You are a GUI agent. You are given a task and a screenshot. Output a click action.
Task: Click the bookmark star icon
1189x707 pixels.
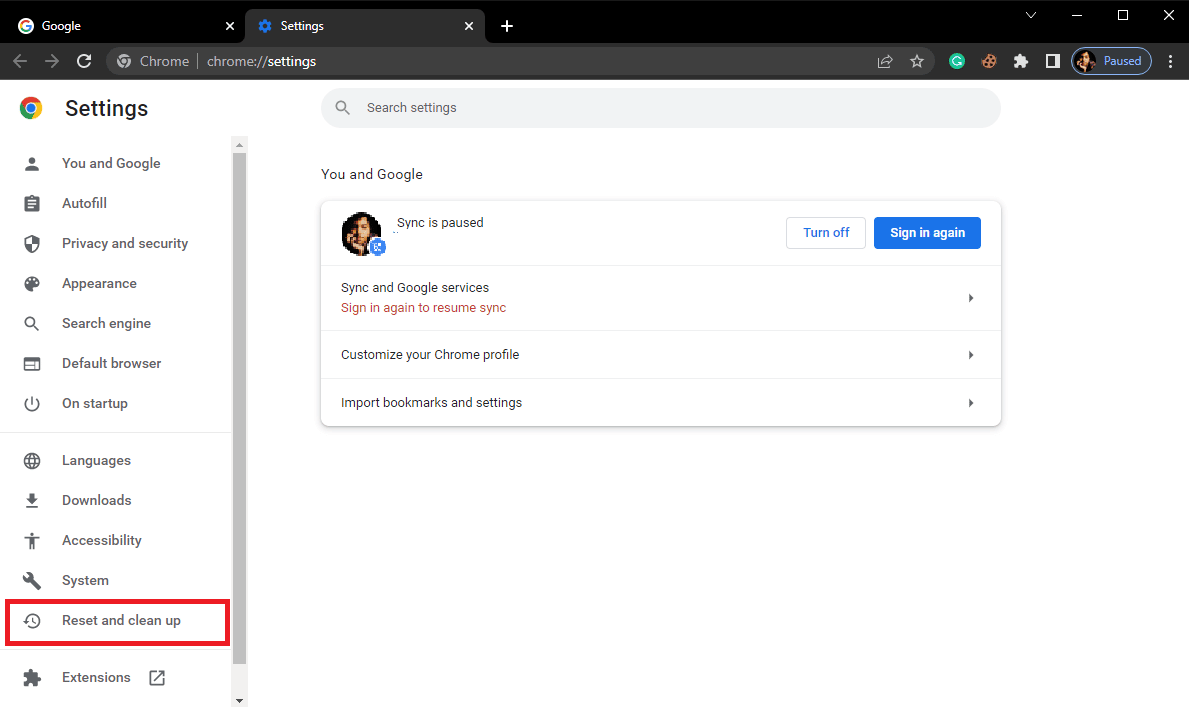pos(917,61)
